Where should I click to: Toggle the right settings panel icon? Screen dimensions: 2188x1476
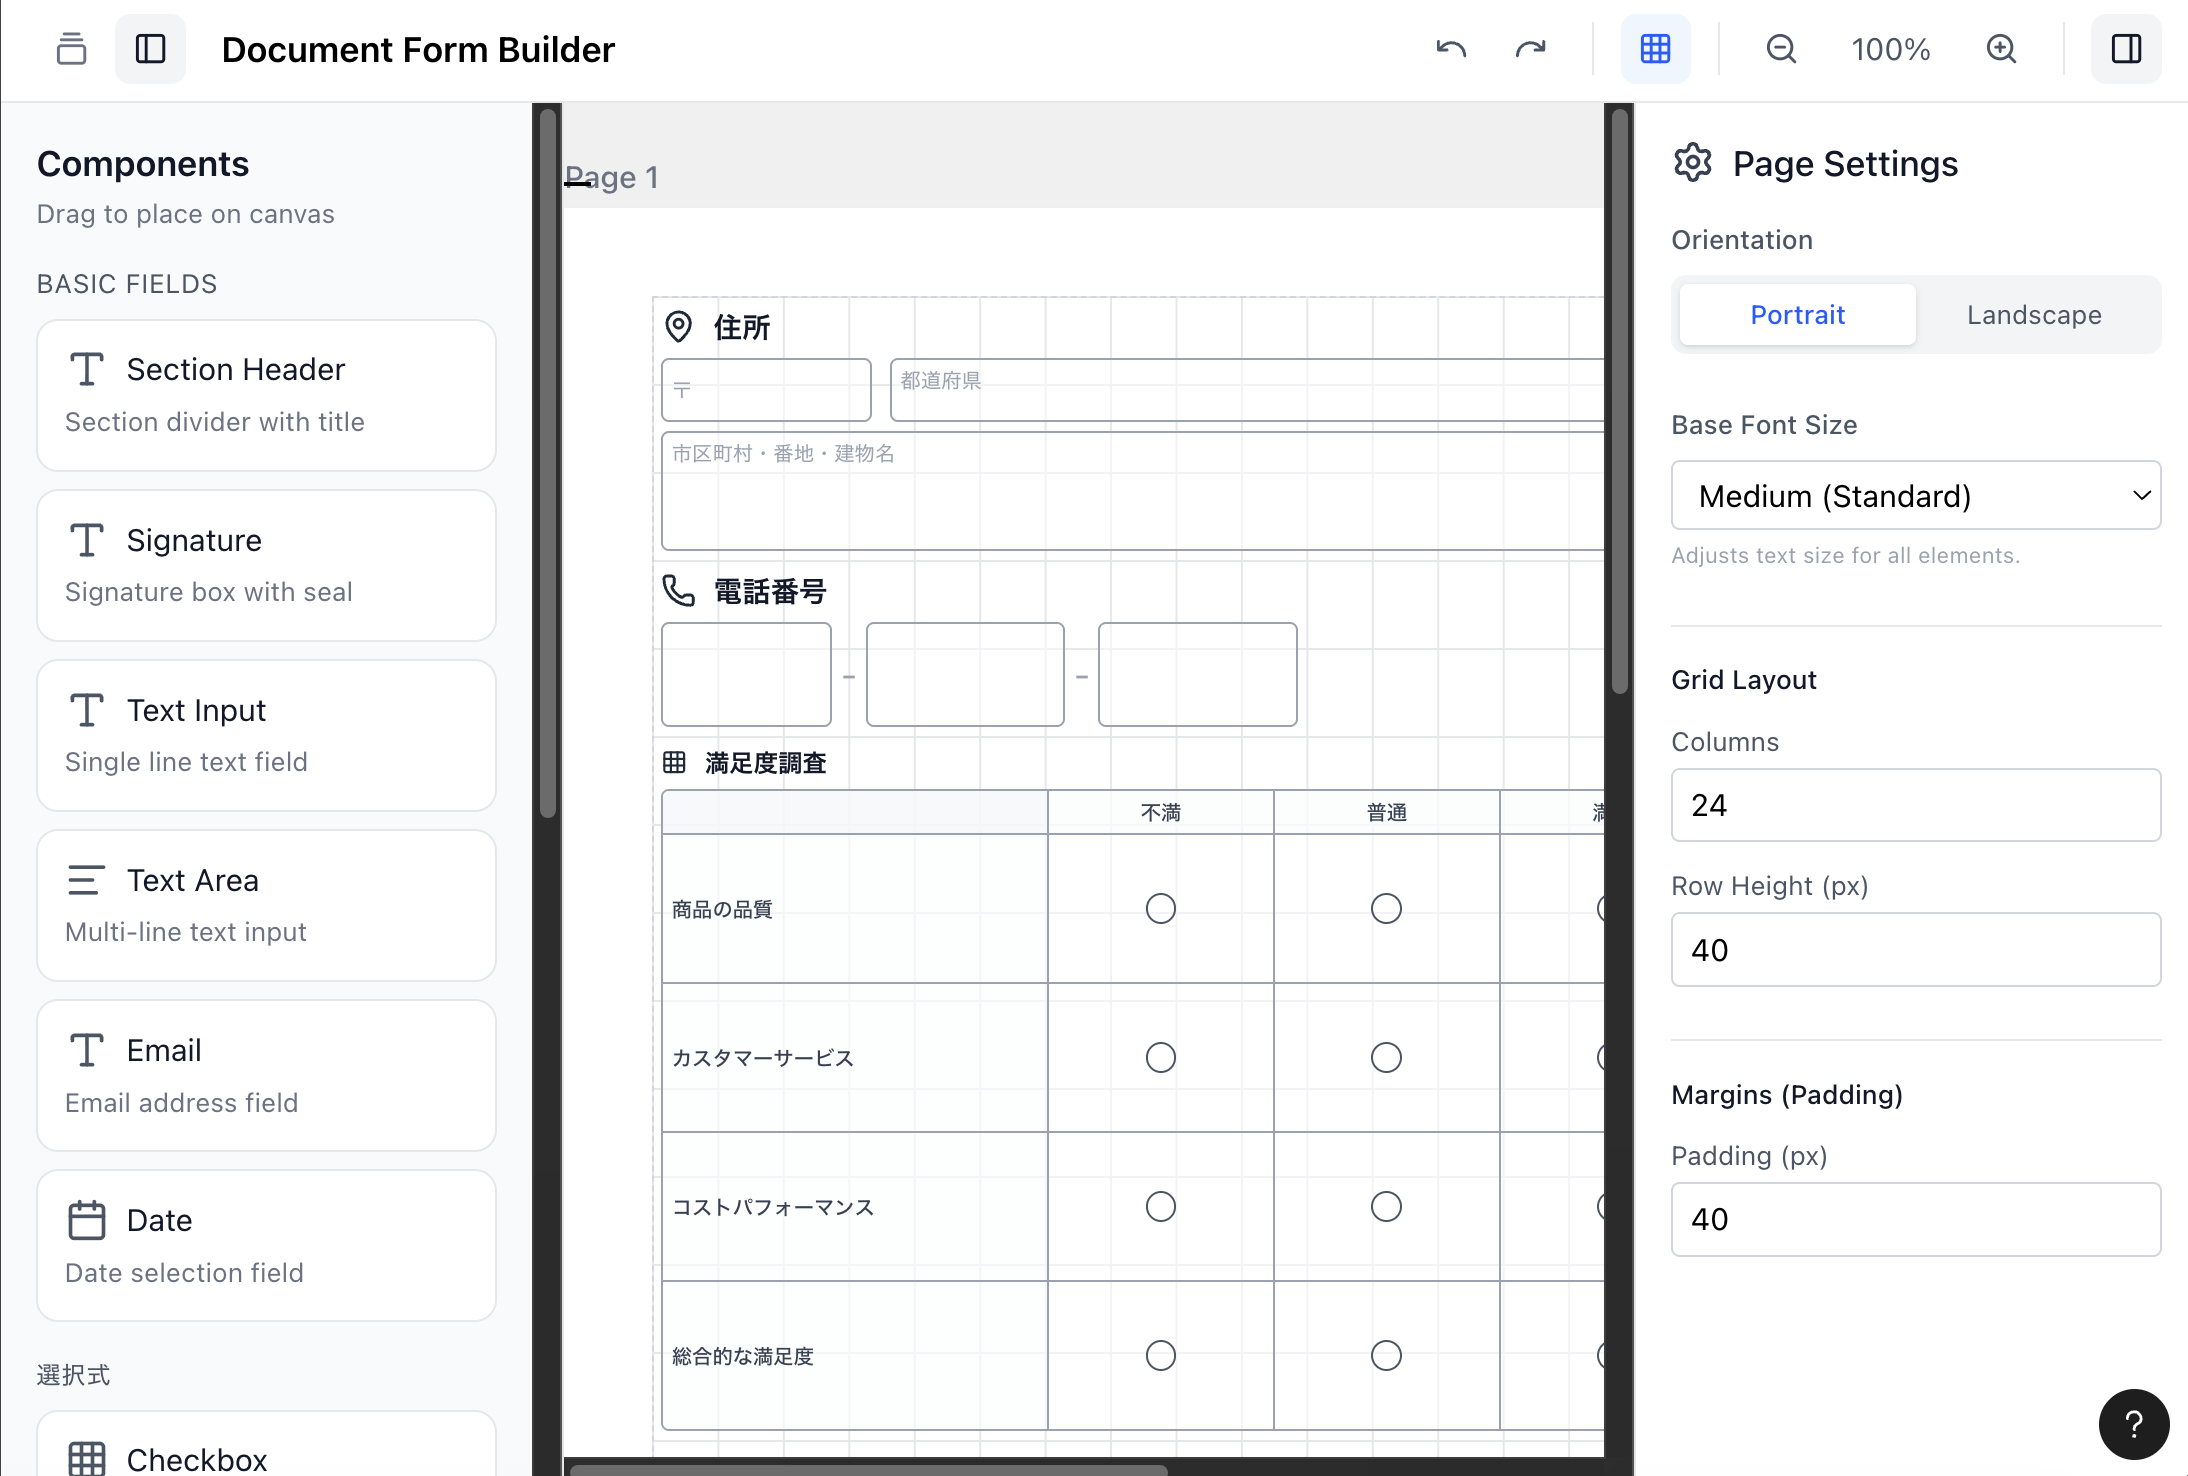pyautogui.click(x=2126, y=49)
